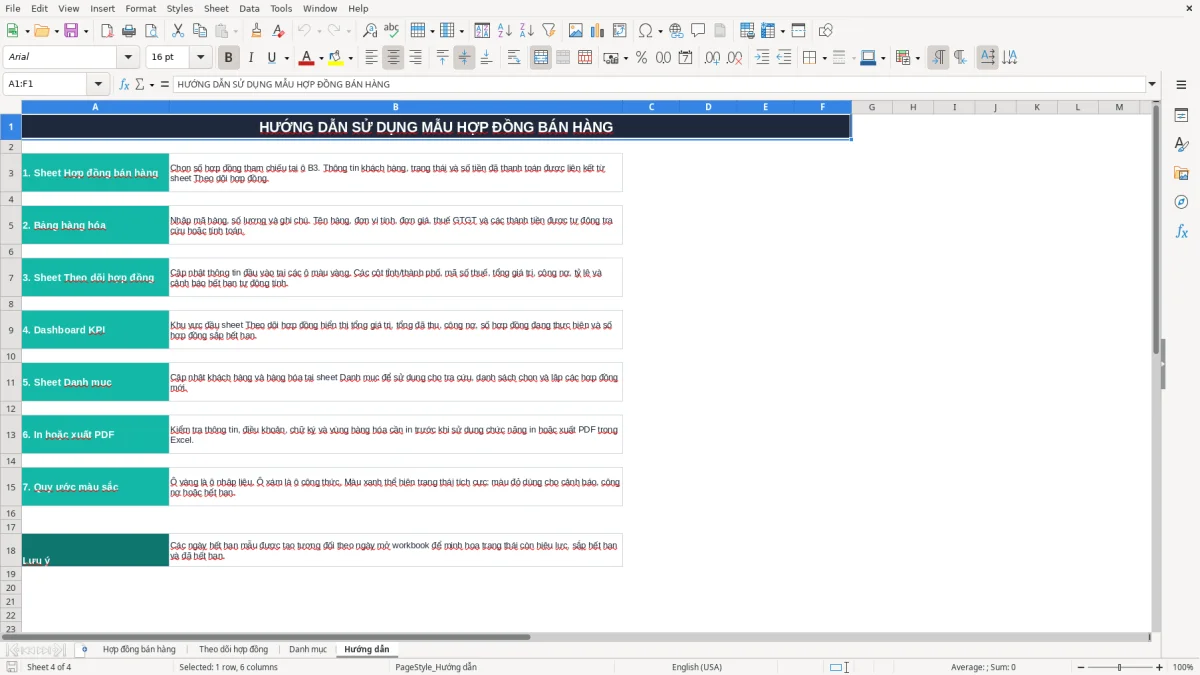Viewport: 1200px width, 675px height.
Task: Open the Data menu
Action: [x=249, y=8]
